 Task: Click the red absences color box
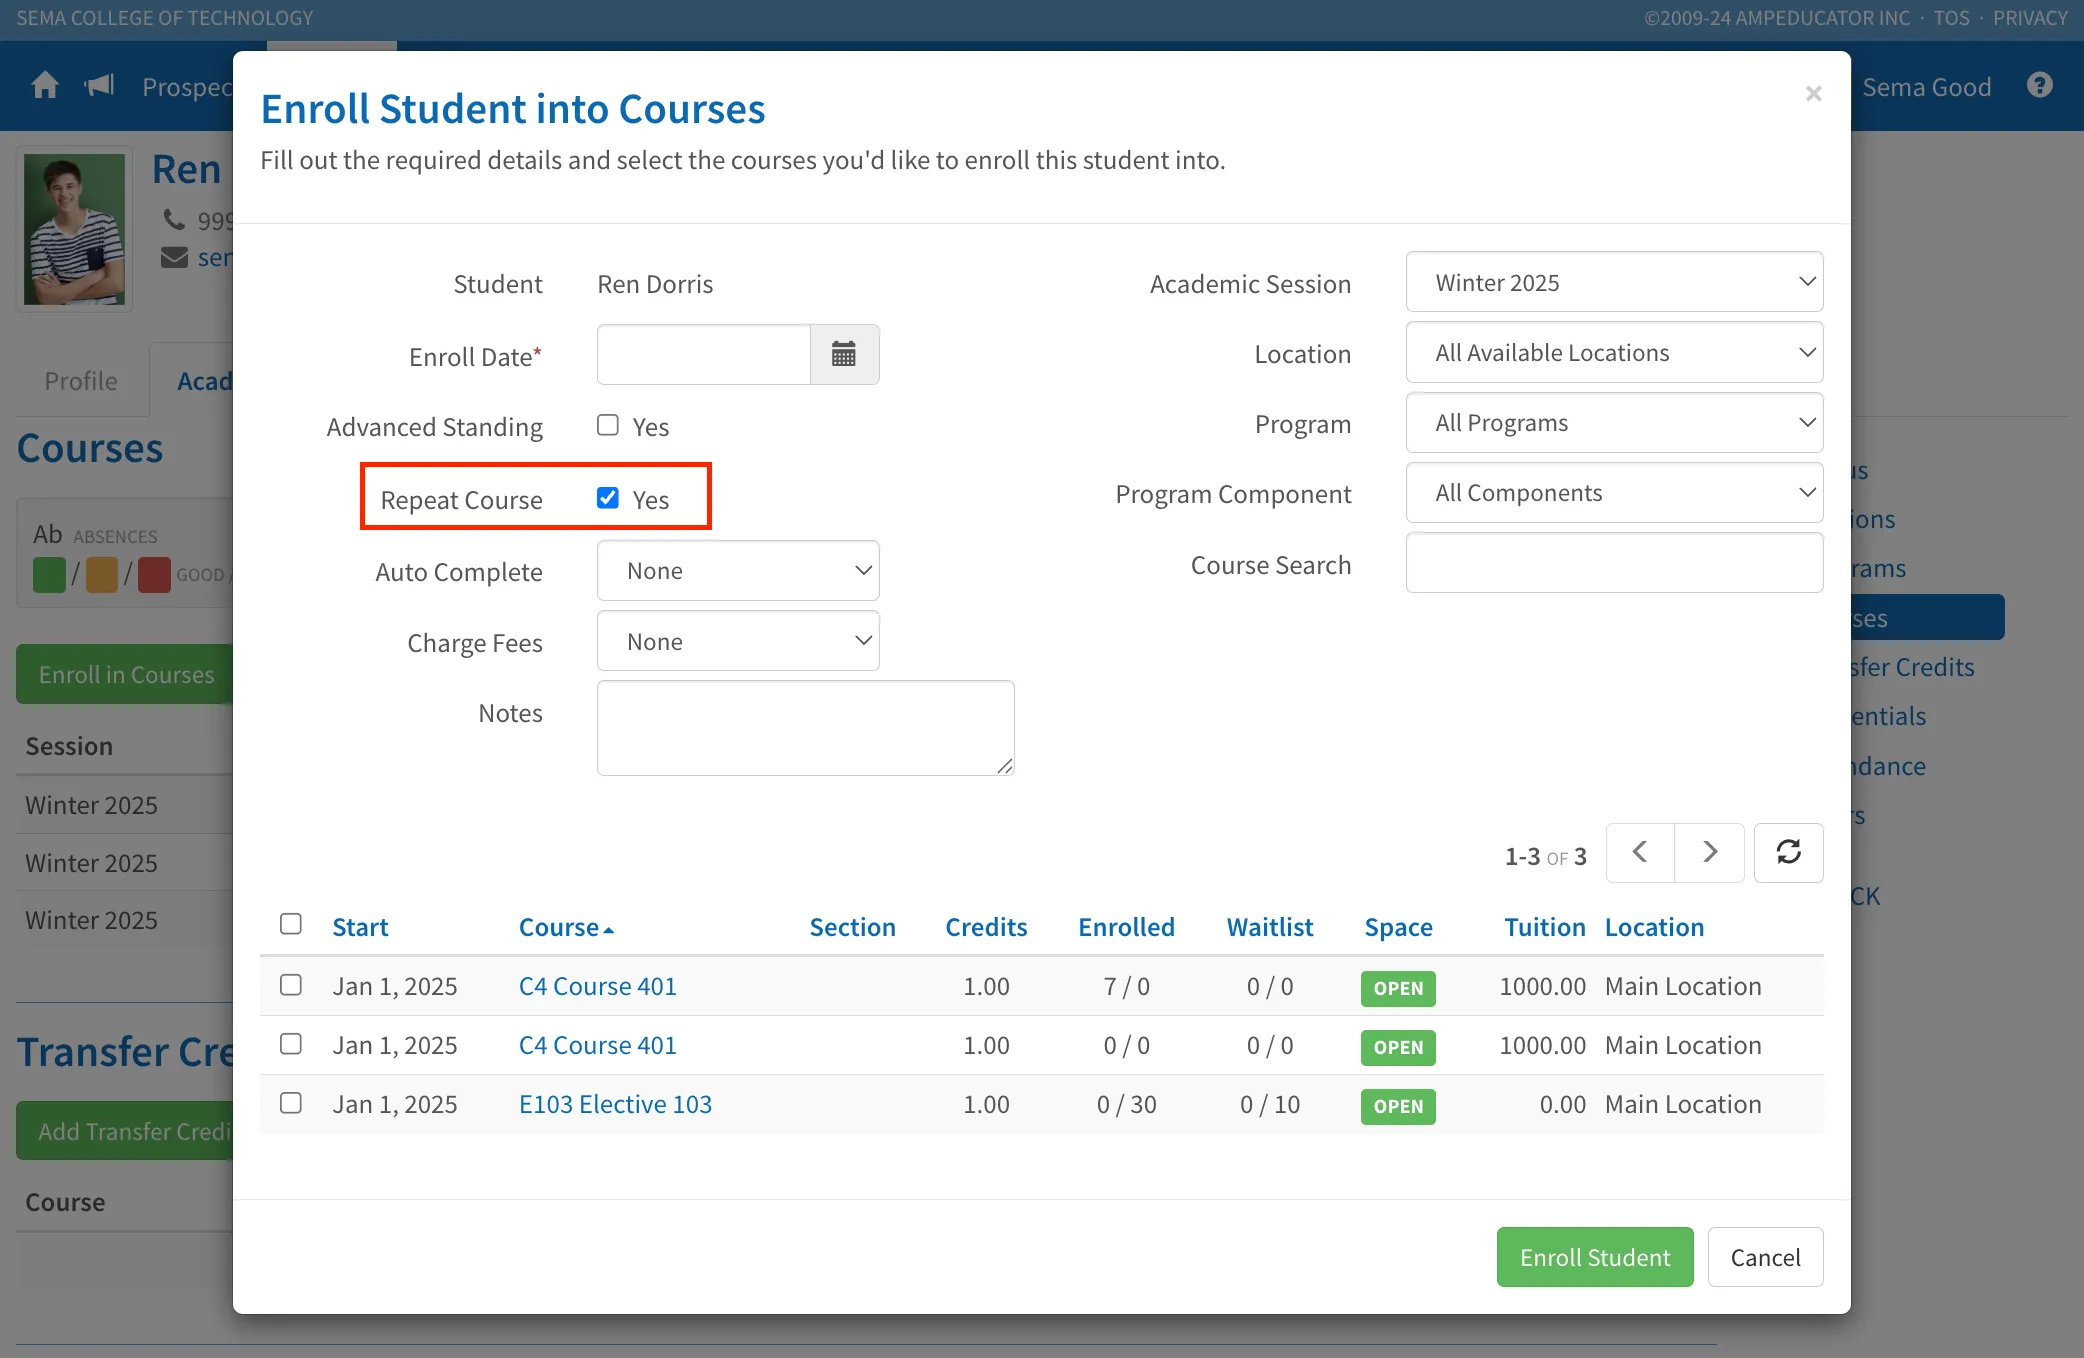[x=154, y=575]
